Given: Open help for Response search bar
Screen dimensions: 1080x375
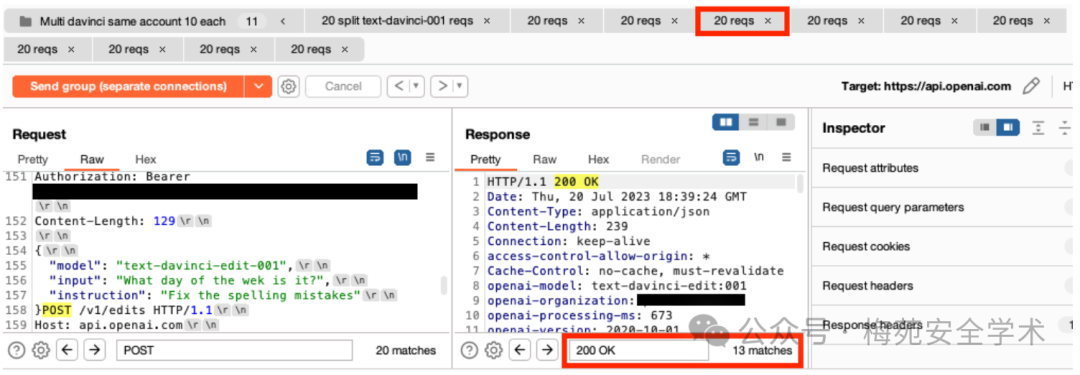Looking at the screenshot, I should click(x=469, y=350).
